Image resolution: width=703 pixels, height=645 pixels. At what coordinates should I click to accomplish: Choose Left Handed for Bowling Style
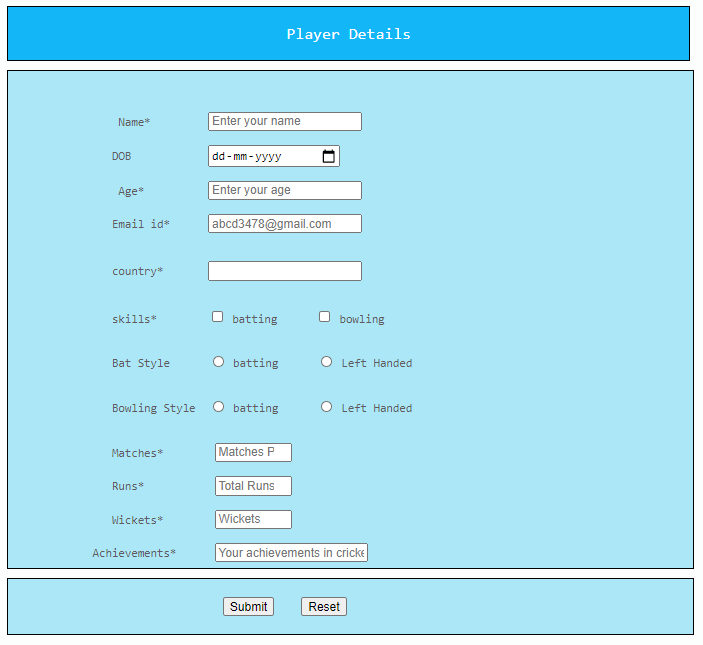click(326, 407)
